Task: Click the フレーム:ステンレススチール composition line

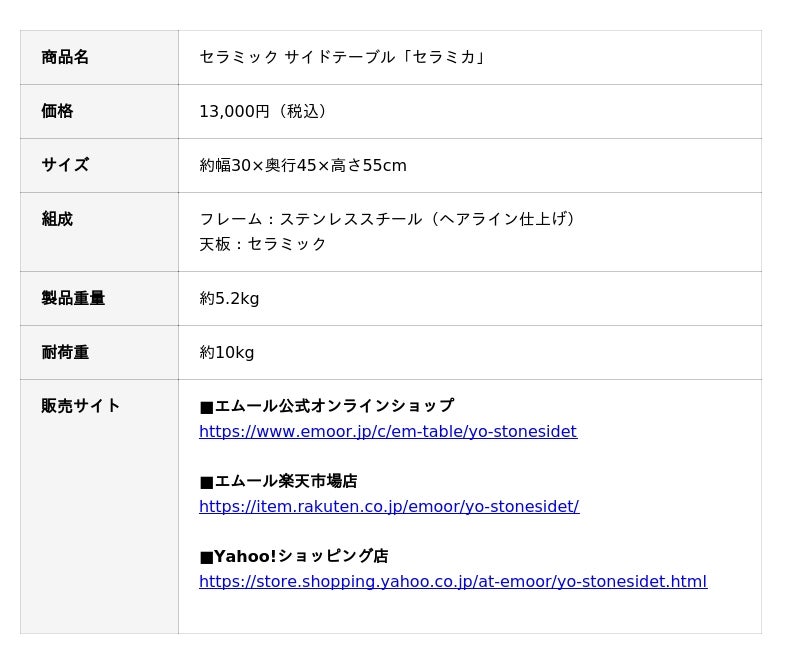Action: tap(389, 219)
